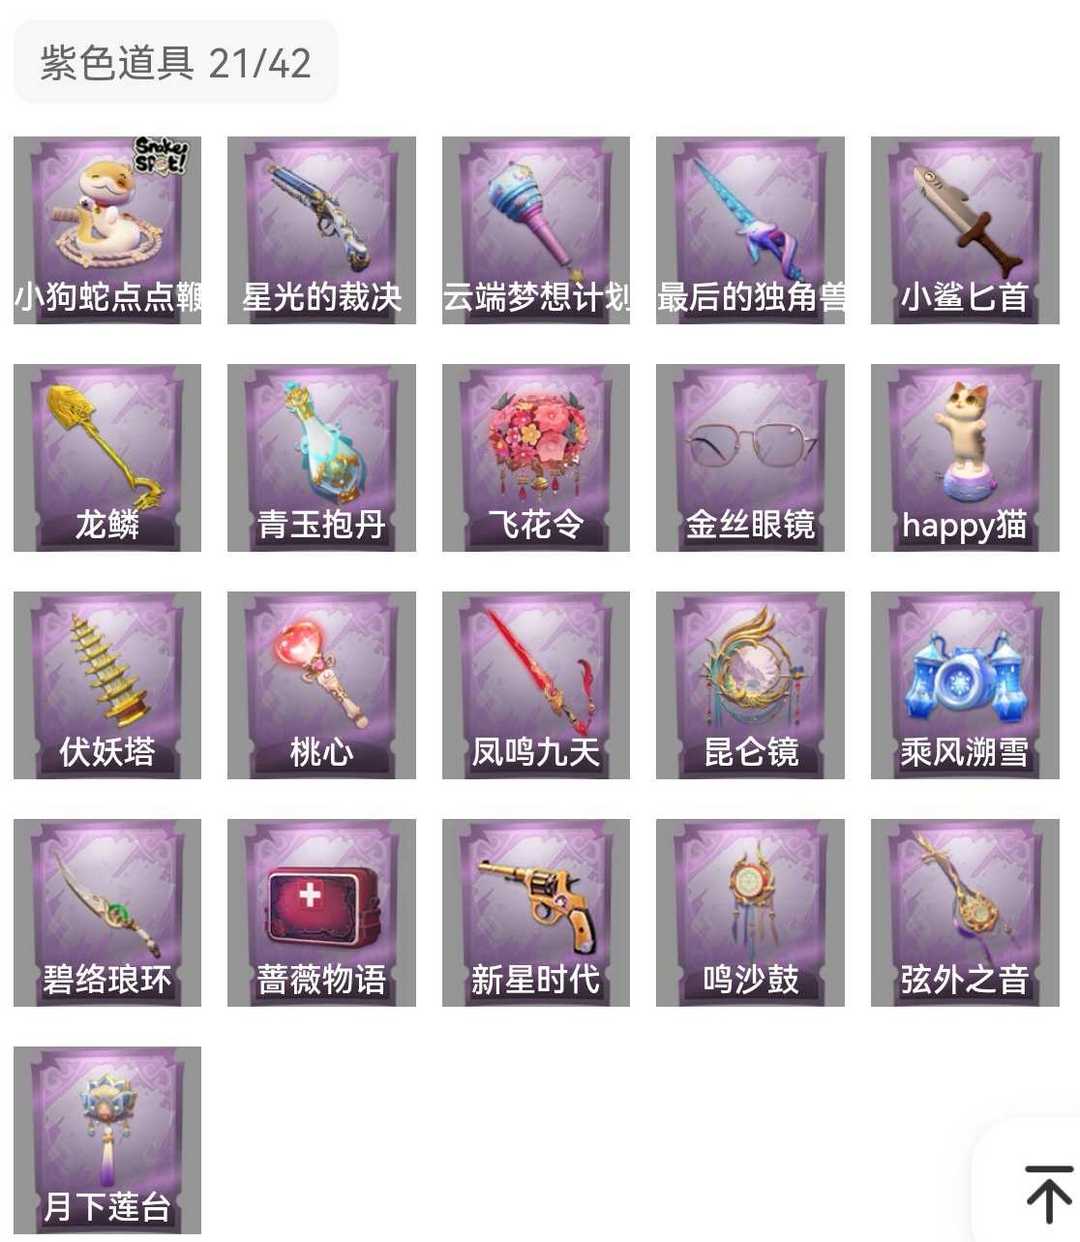Tap the 乘风溯雪 blue lantern item
The image size is (1080, 1242).
tap(965, 685)
